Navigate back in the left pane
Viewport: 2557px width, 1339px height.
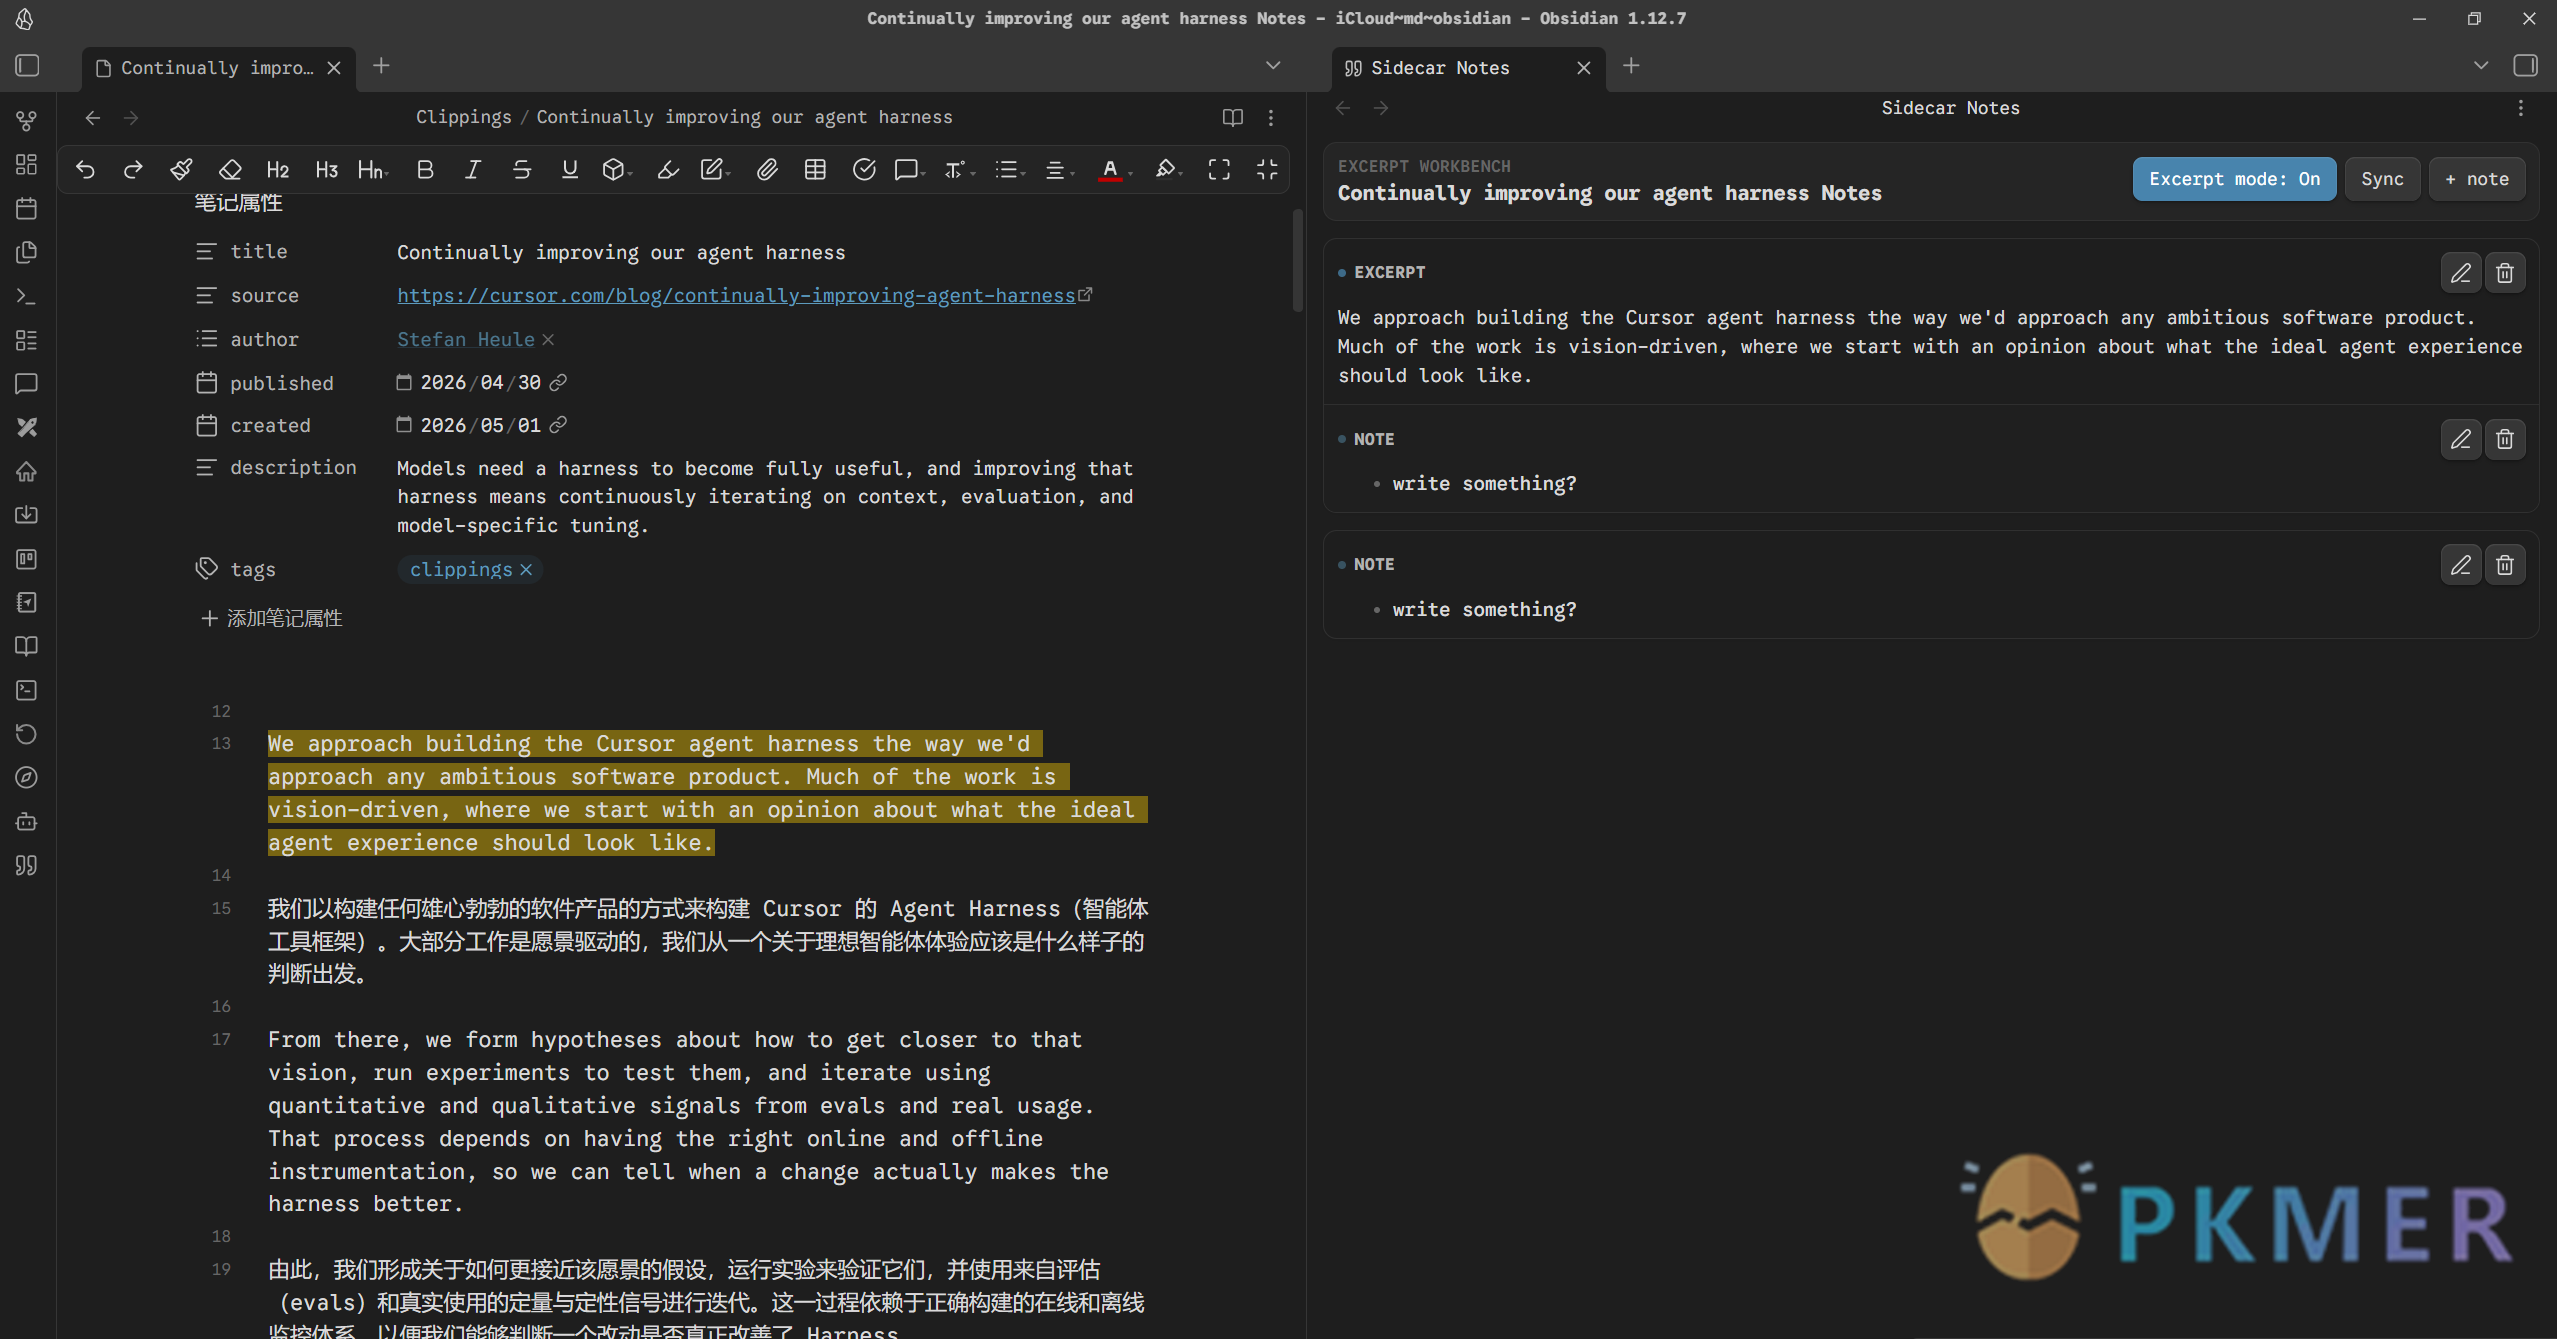tap(93, 118)
